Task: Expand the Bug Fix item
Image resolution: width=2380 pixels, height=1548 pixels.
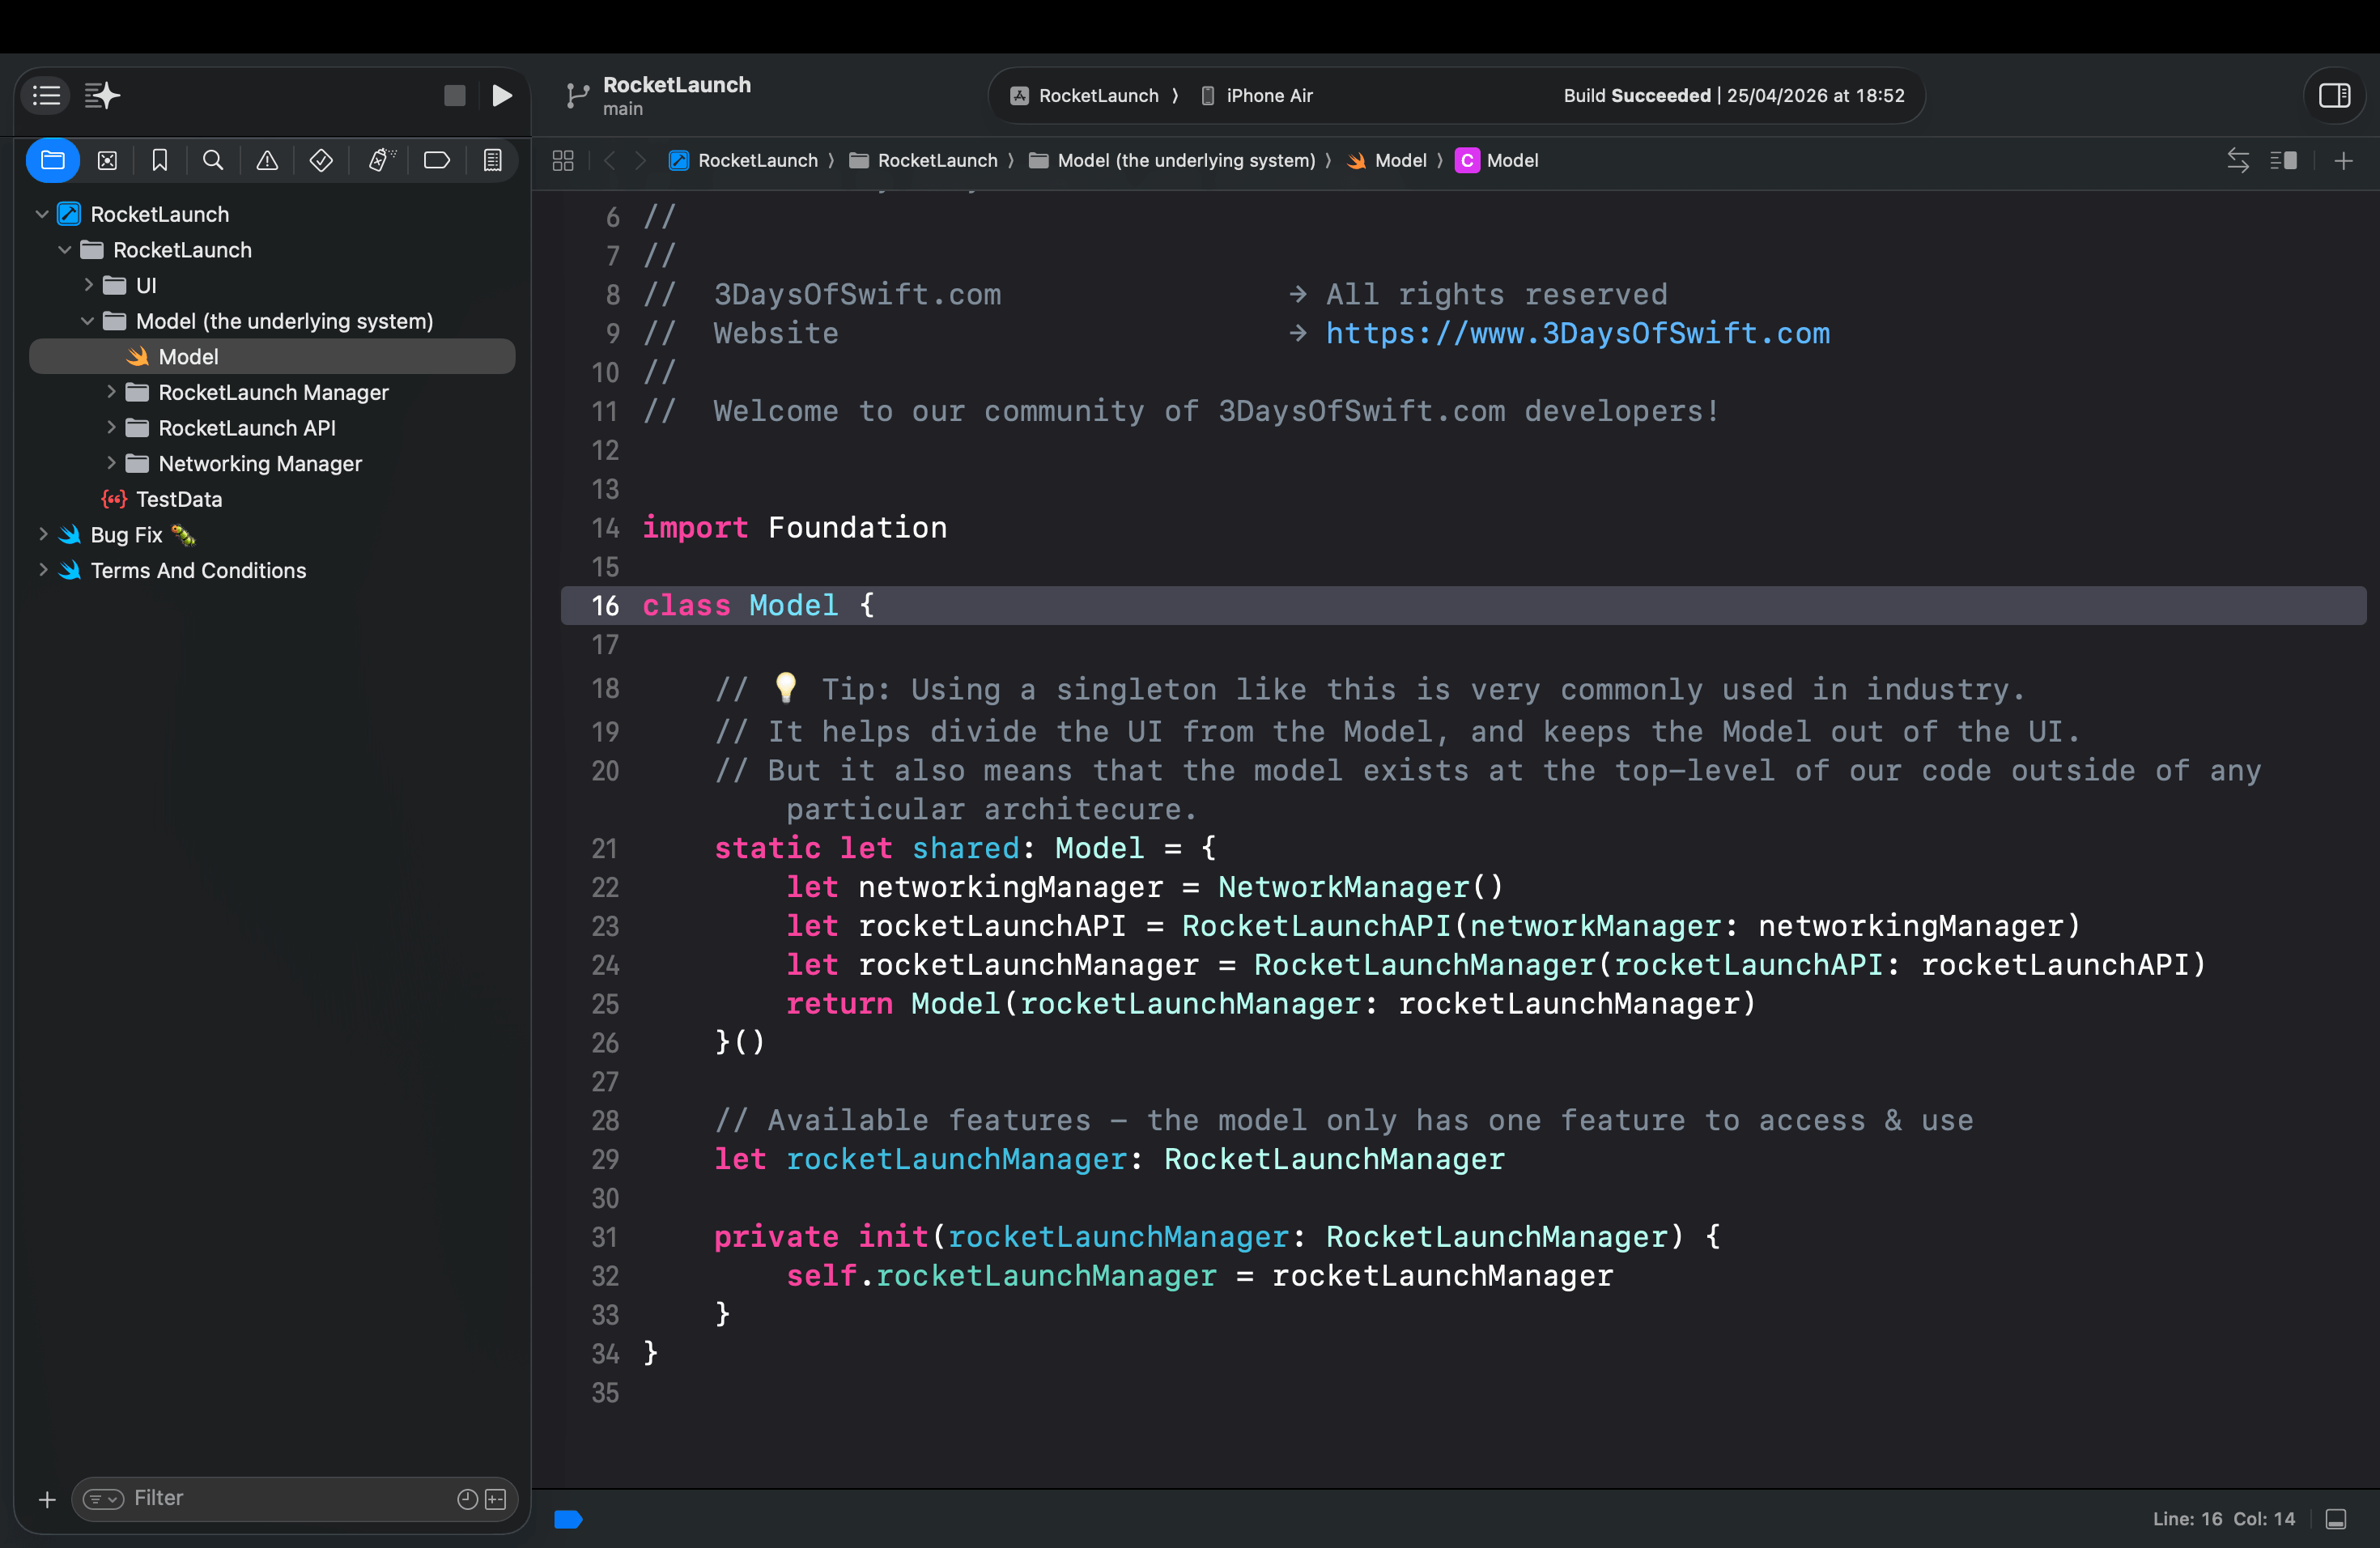Action: tap(42, 534)
